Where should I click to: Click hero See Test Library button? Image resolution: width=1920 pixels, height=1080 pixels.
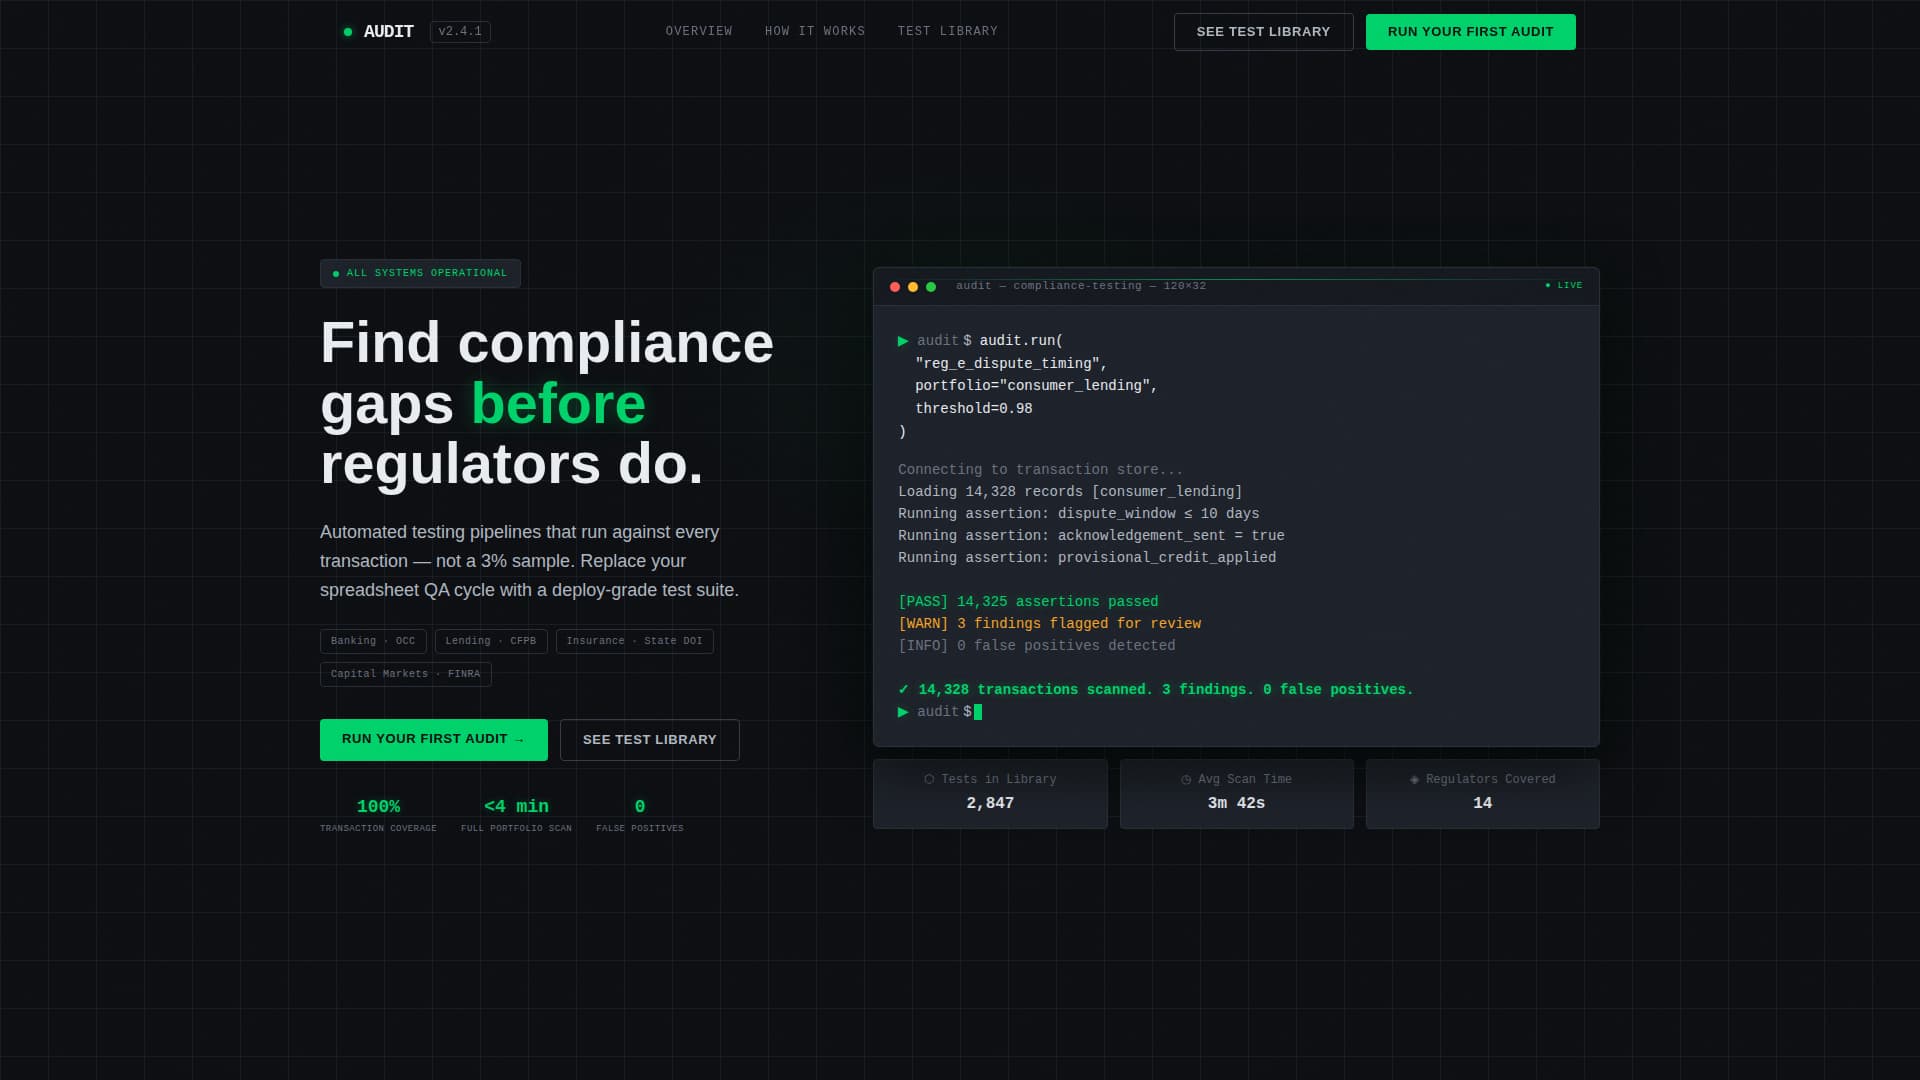(x=650, y=740)
